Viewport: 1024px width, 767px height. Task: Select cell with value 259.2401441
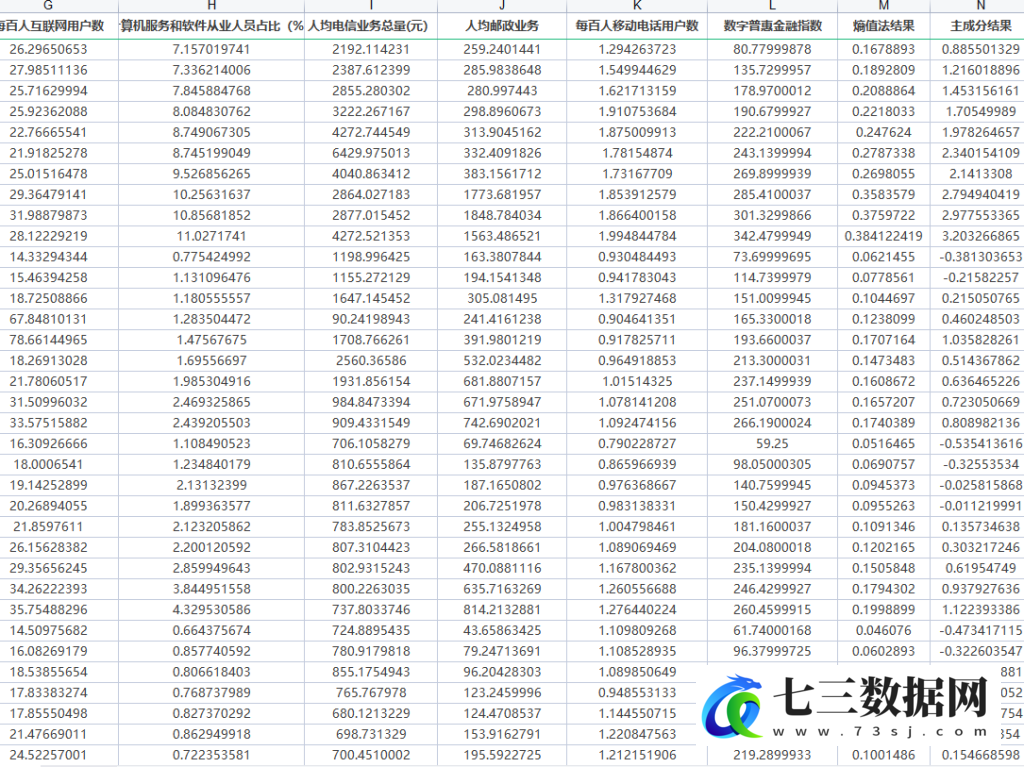coord(502,50)
